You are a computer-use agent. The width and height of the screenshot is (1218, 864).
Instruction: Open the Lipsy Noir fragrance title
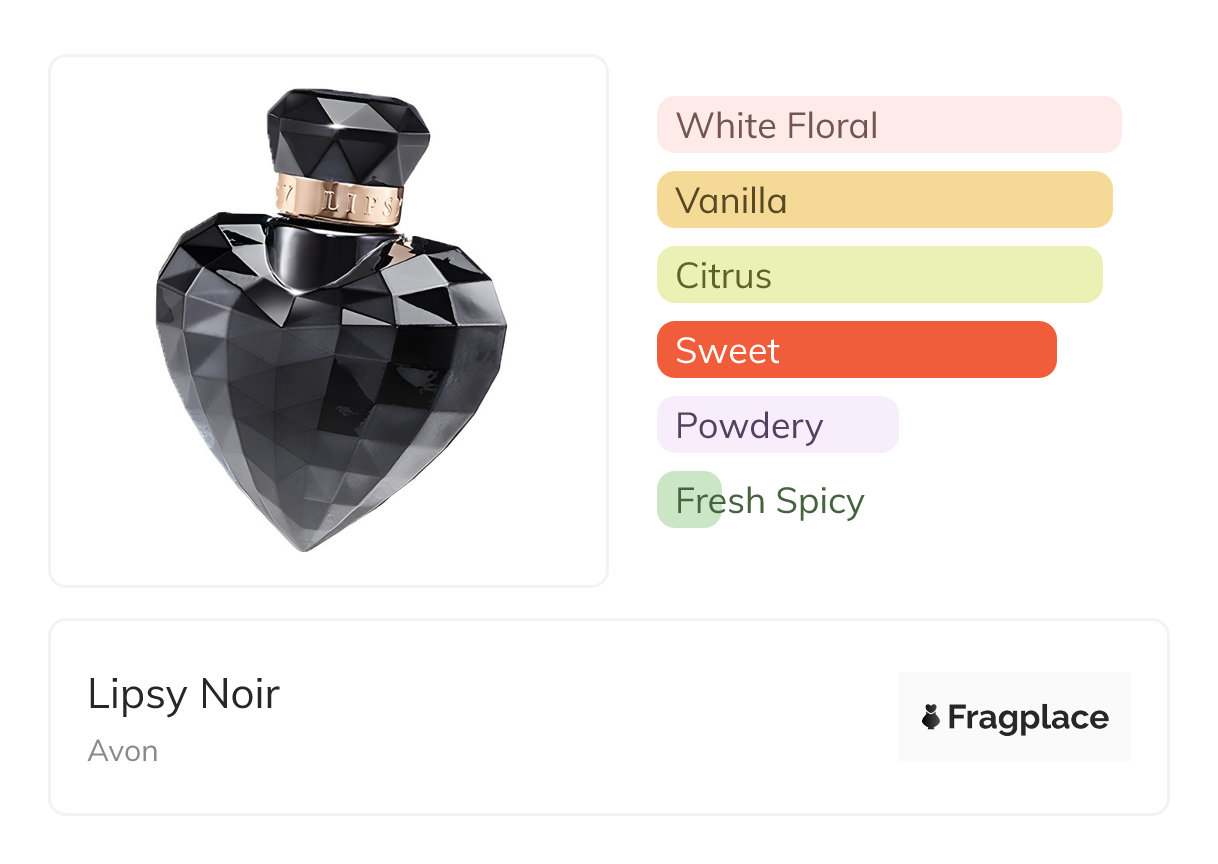click(x=184, y=694)
